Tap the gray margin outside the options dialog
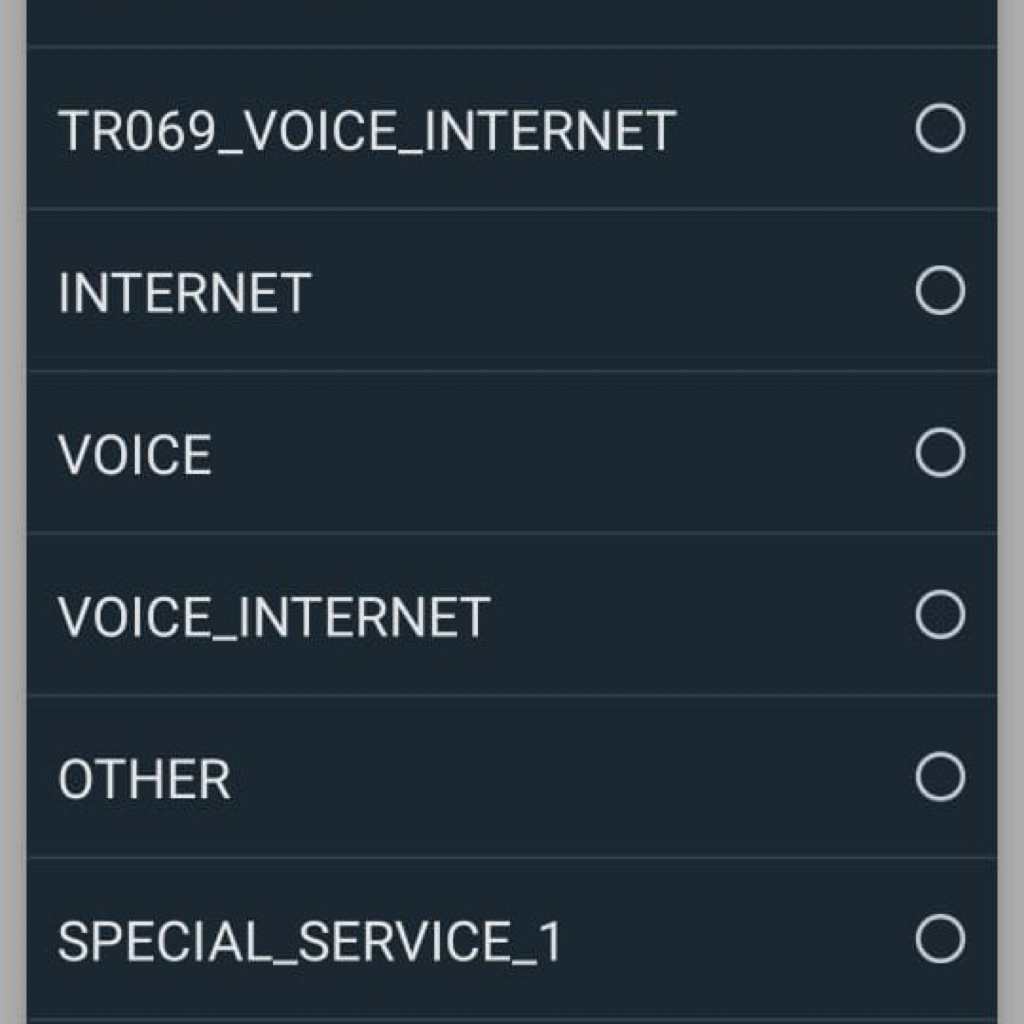The height and width of the screenshot is (1024, 1024). 12,500
